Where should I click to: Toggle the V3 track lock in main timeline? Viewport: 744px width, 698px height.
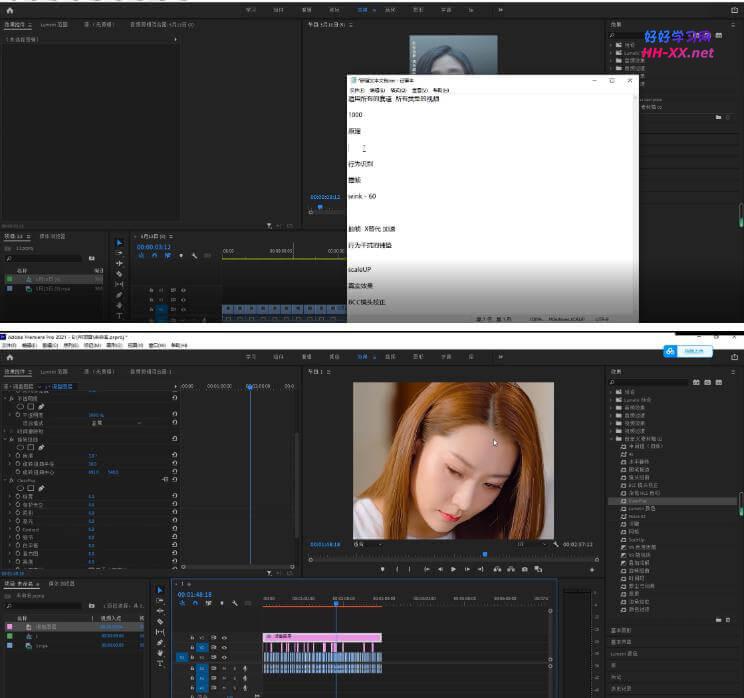pyautogui.click(x=192, y=638)
